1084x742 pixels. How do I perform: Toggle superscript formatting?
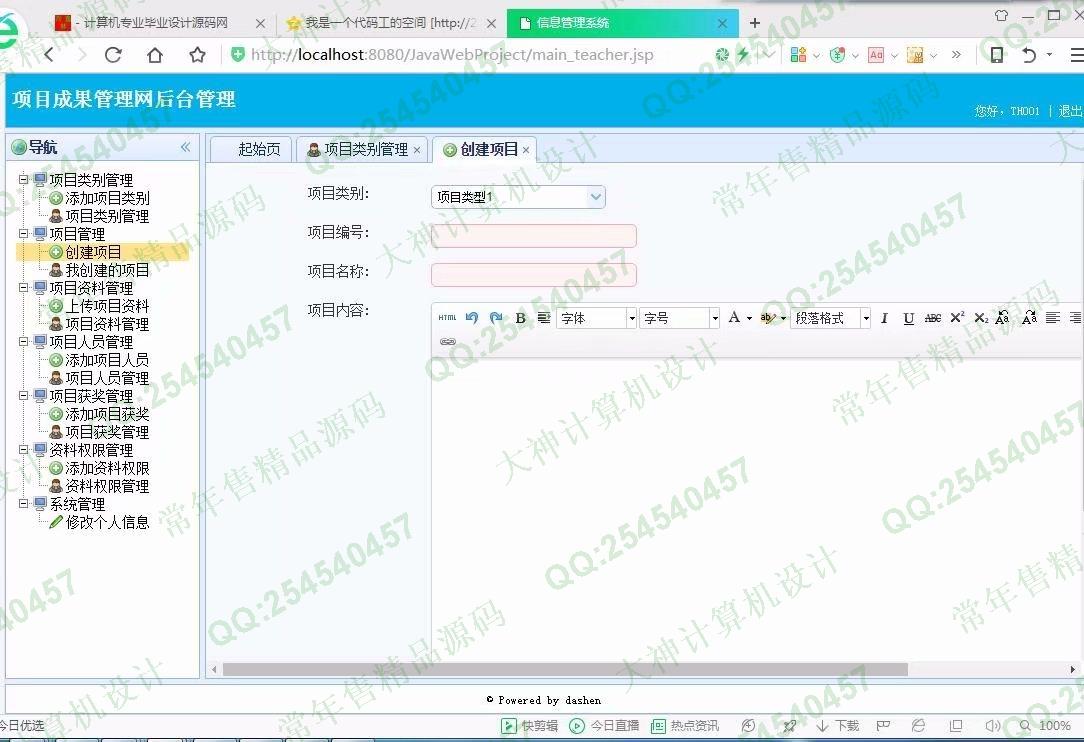pos(957,317)
